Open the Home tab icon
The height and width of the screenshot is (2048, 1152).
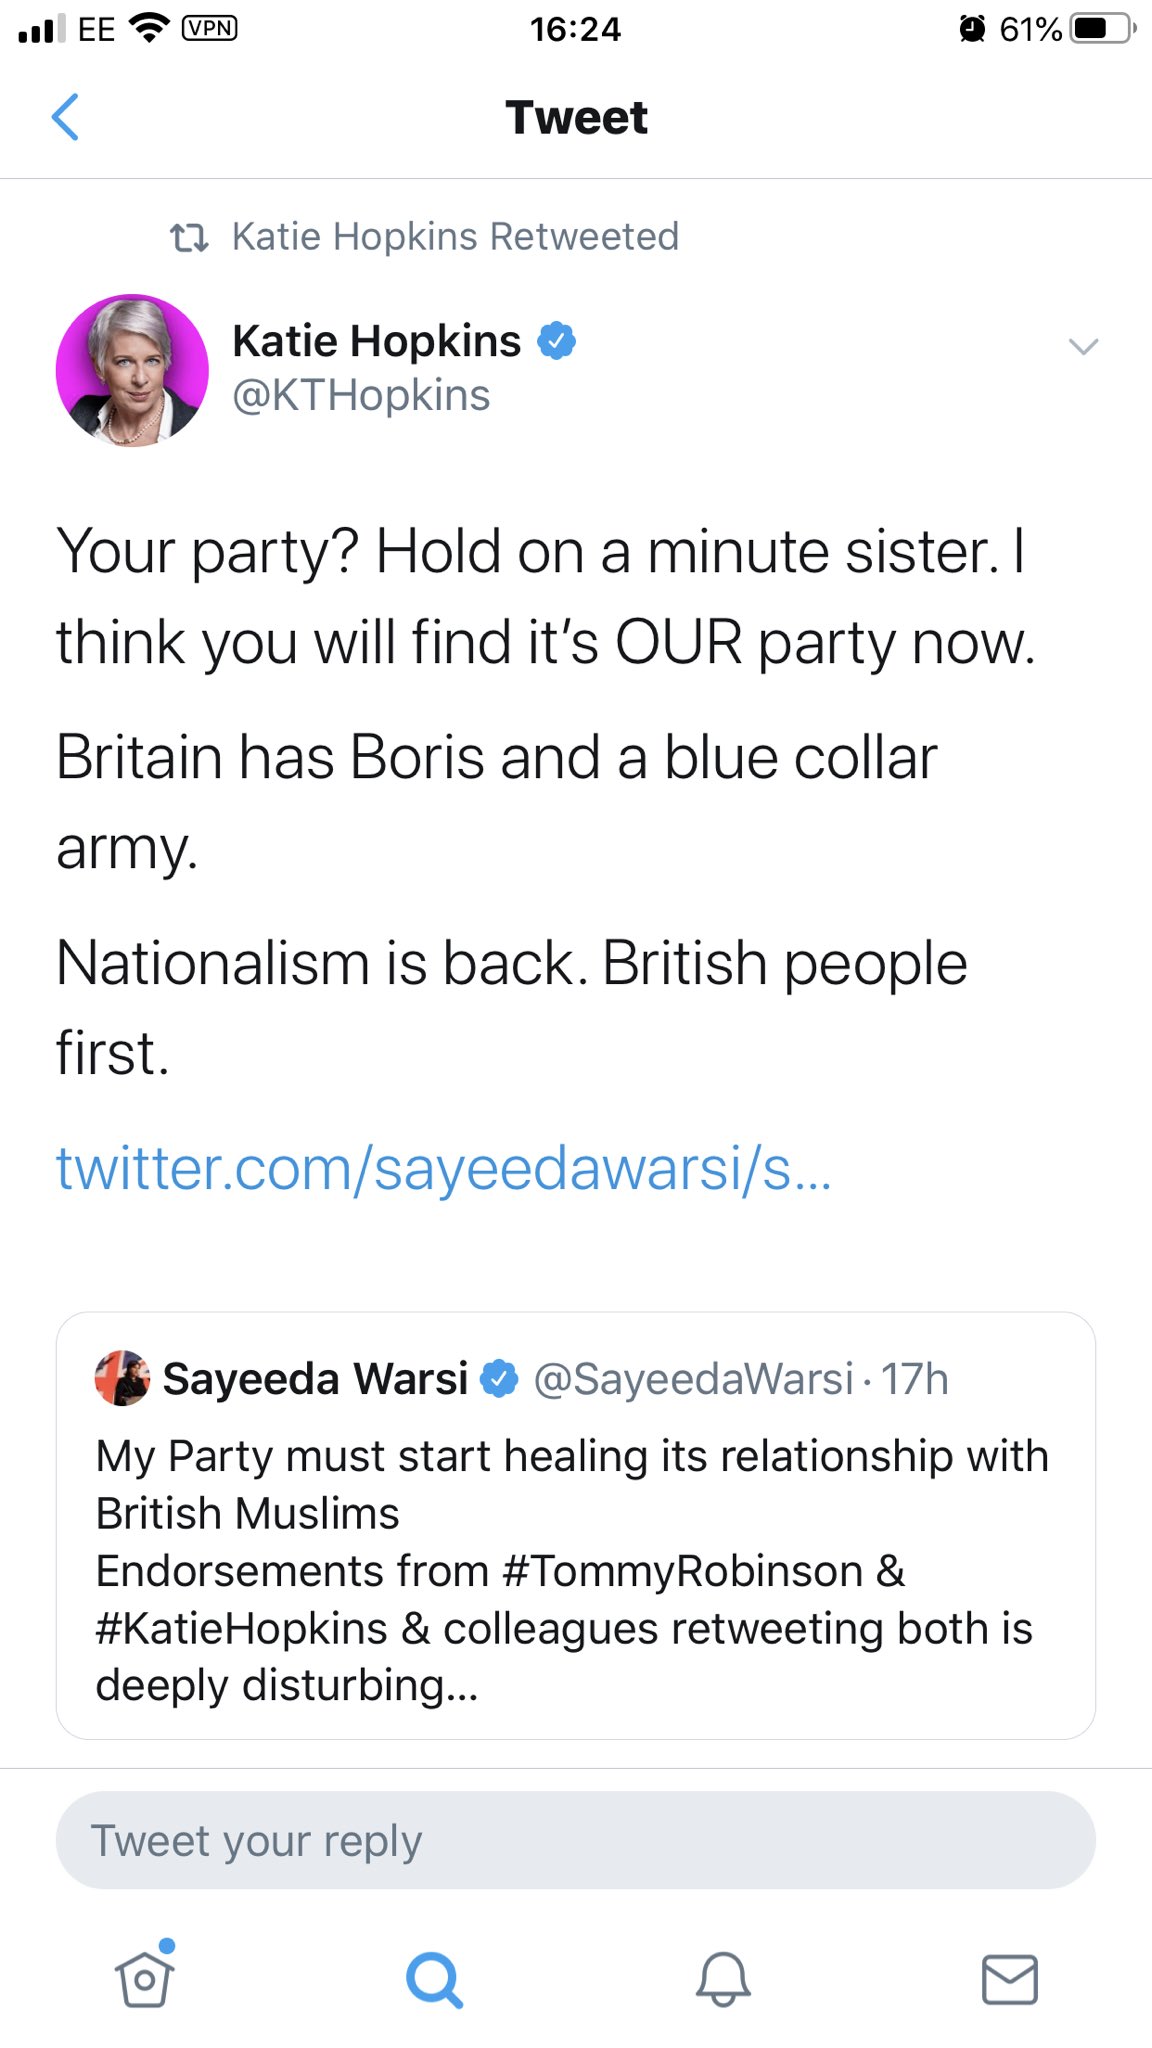(145, 1978)
